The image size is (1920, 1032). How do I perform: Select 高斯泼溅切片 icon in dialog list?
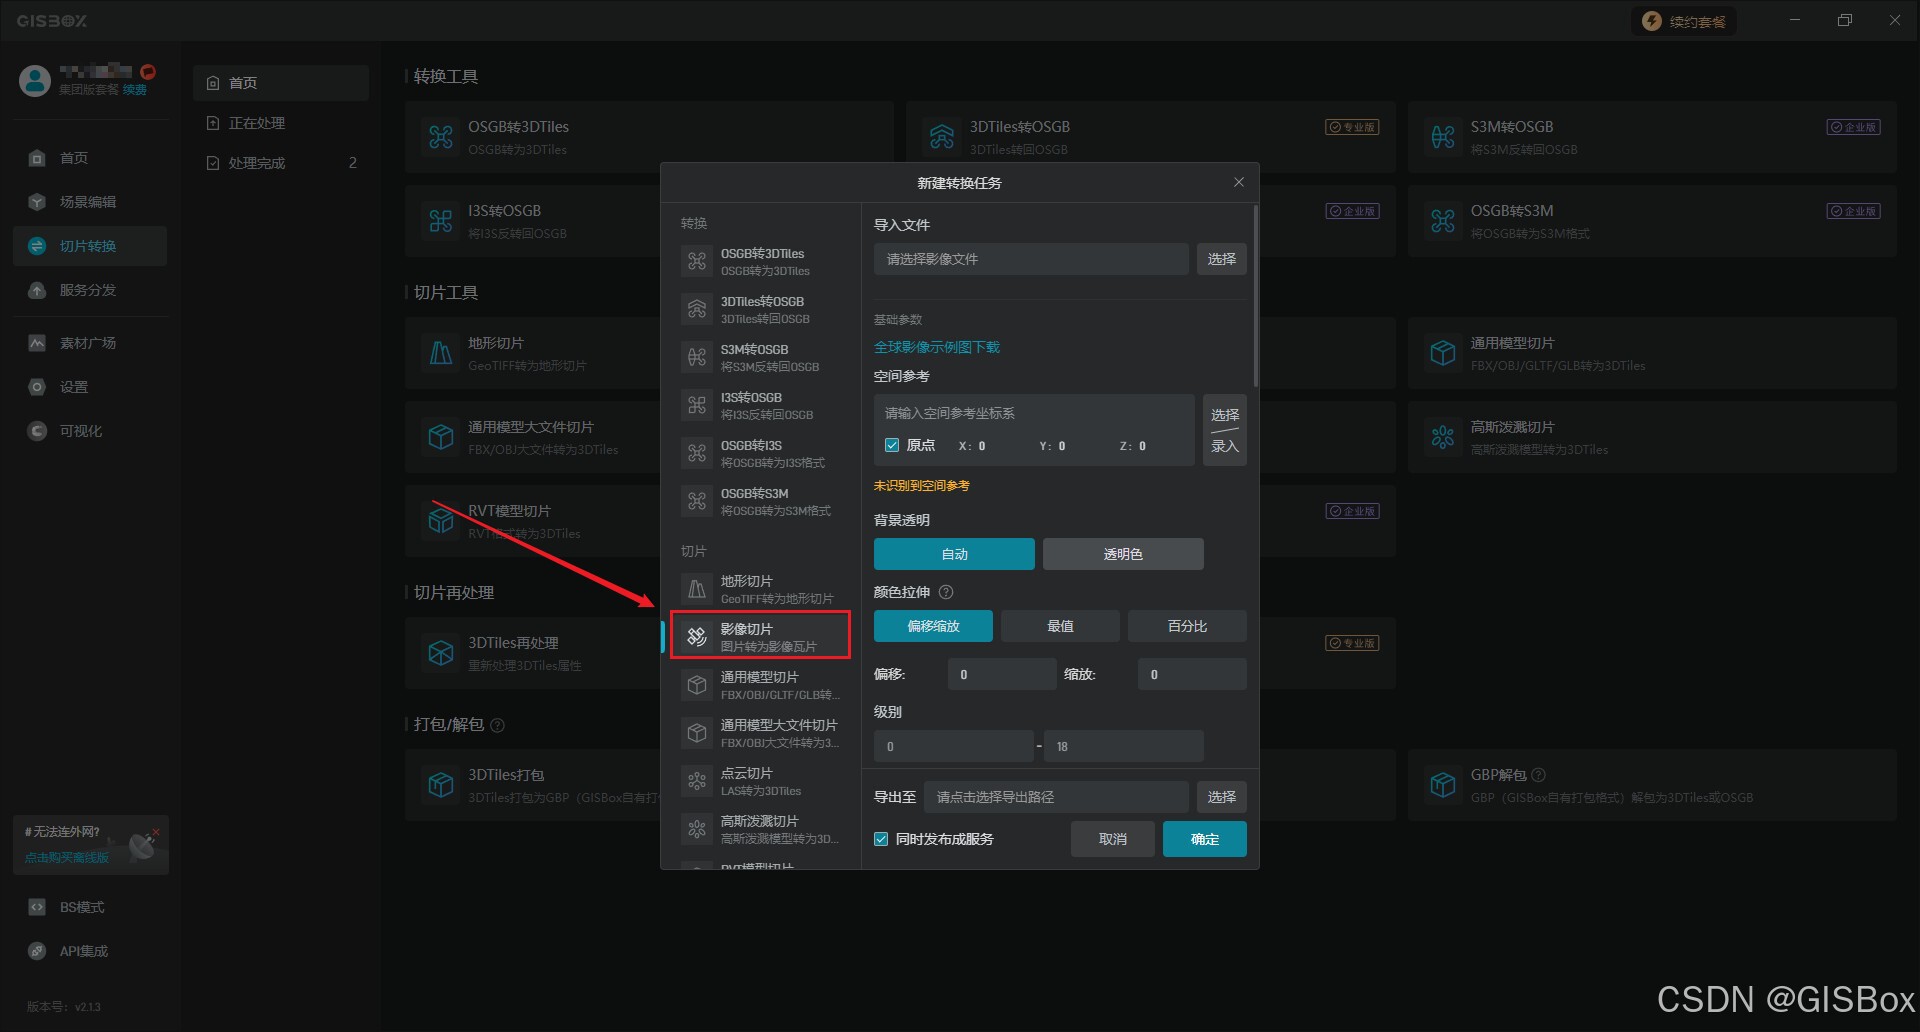tap(697, 829)
